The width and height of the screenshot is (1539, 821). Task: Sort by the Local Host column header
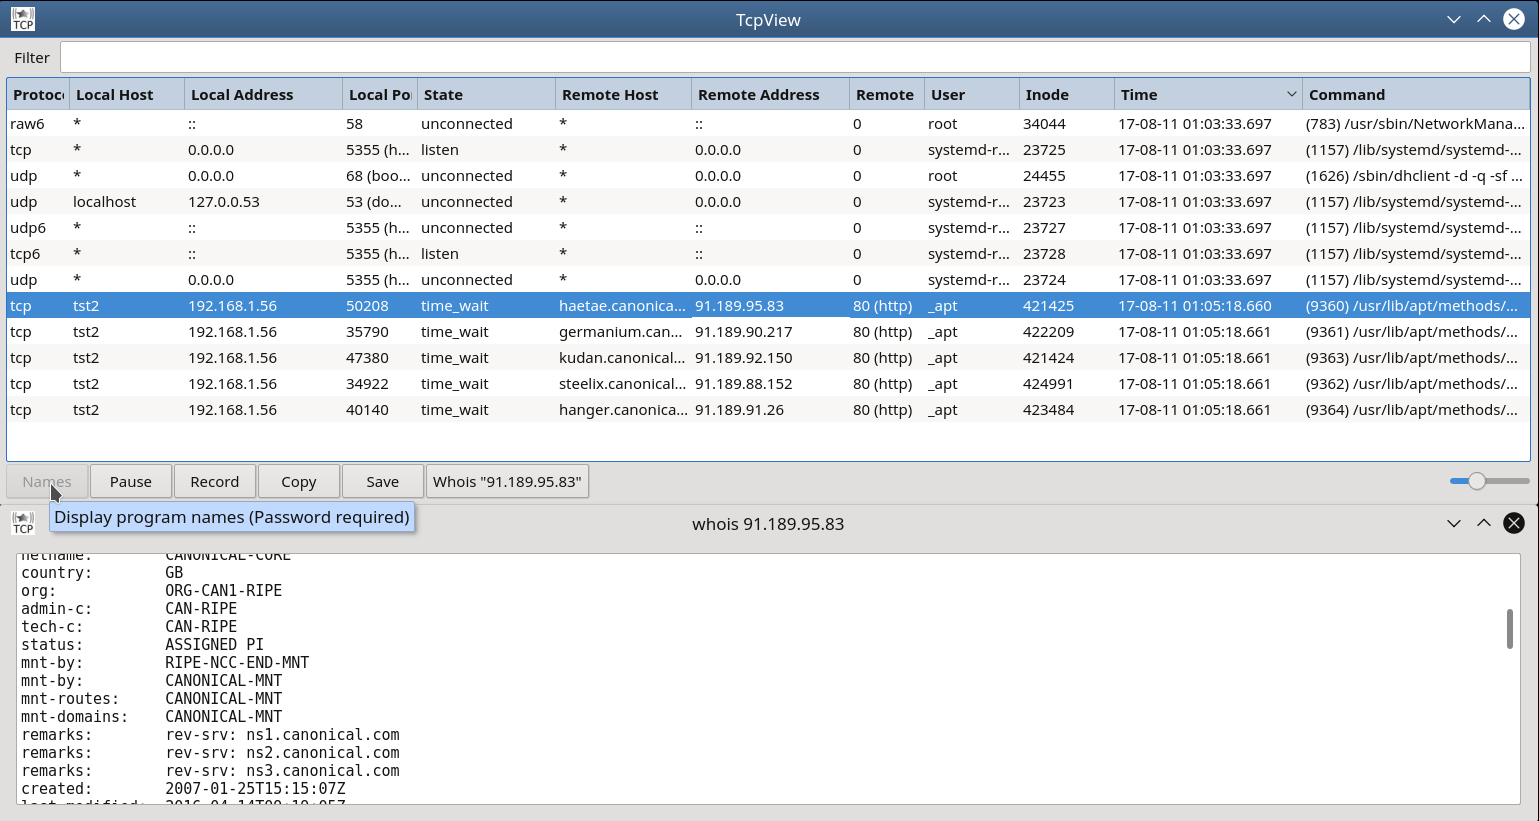point(127,94)
